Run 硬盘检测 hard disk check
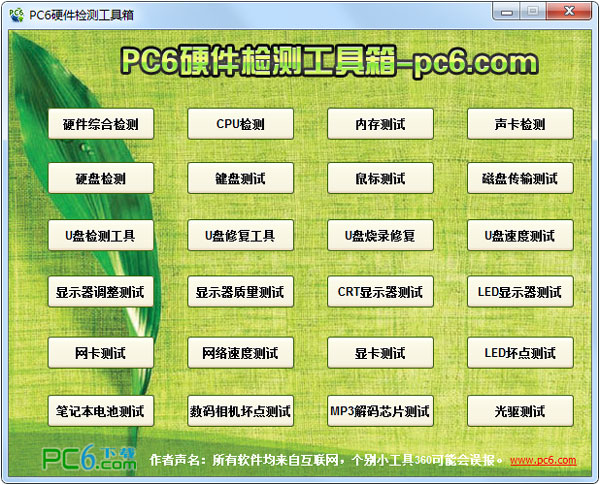Screen dimensions: 600x485 [101, 178]
